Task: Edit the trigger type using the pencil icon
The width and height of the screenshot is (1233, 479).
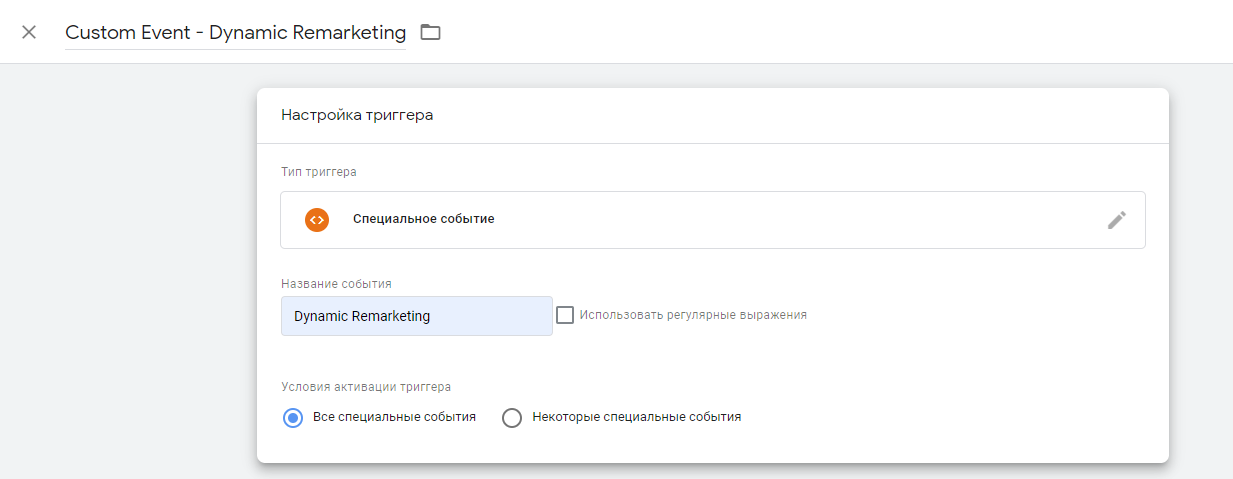Action: 1116,220
